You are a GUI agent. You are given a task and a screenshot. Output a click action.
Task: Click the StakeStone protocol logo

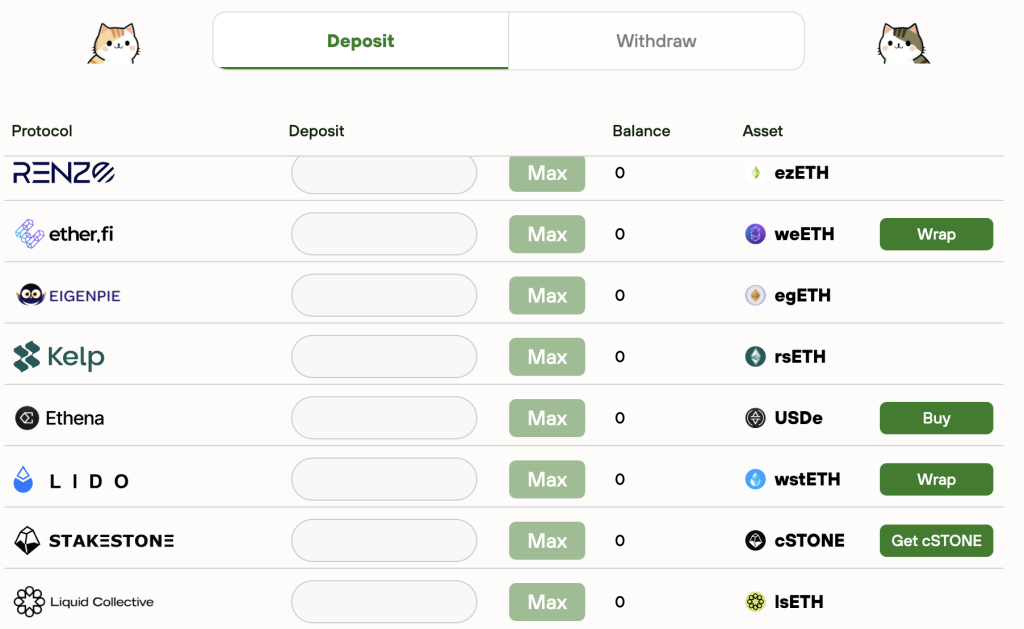click(x=28, y=540)
